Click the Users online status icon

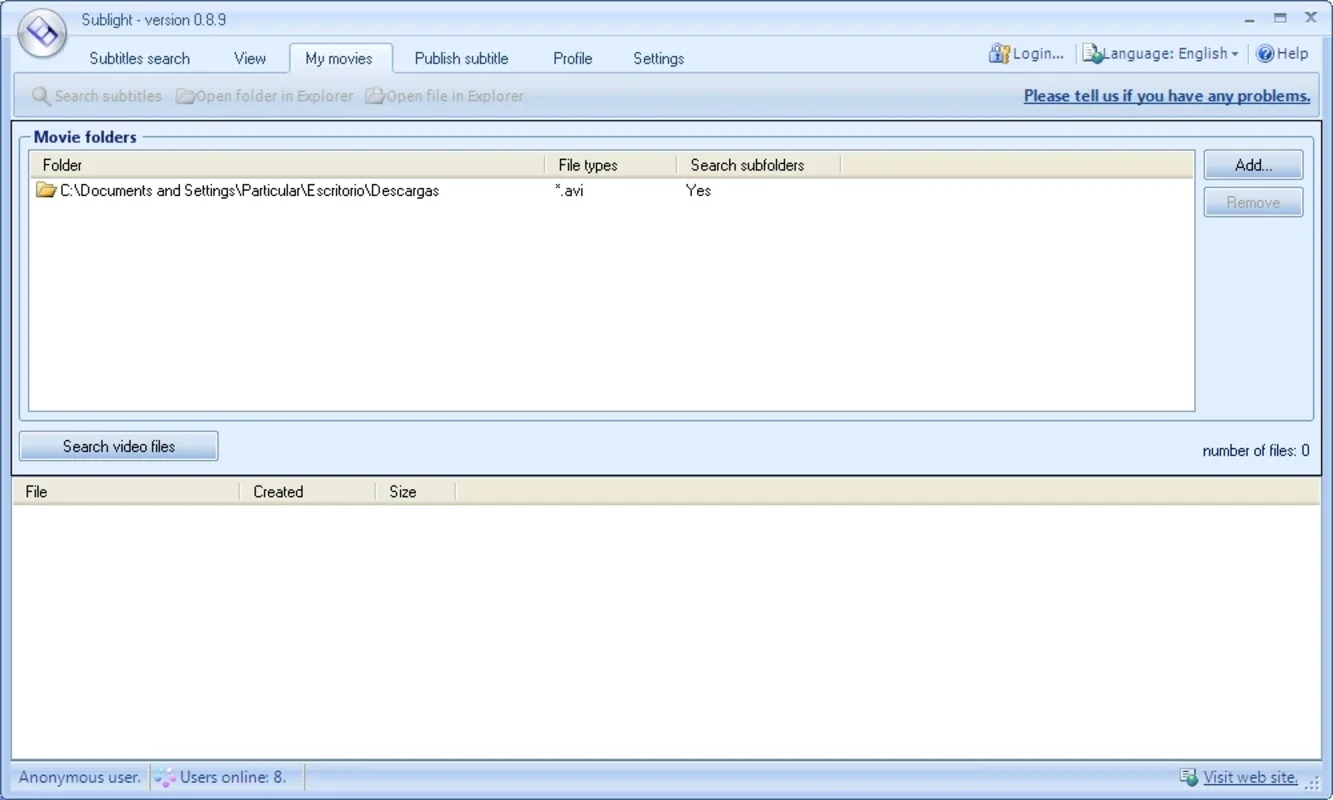coord(165,777)
